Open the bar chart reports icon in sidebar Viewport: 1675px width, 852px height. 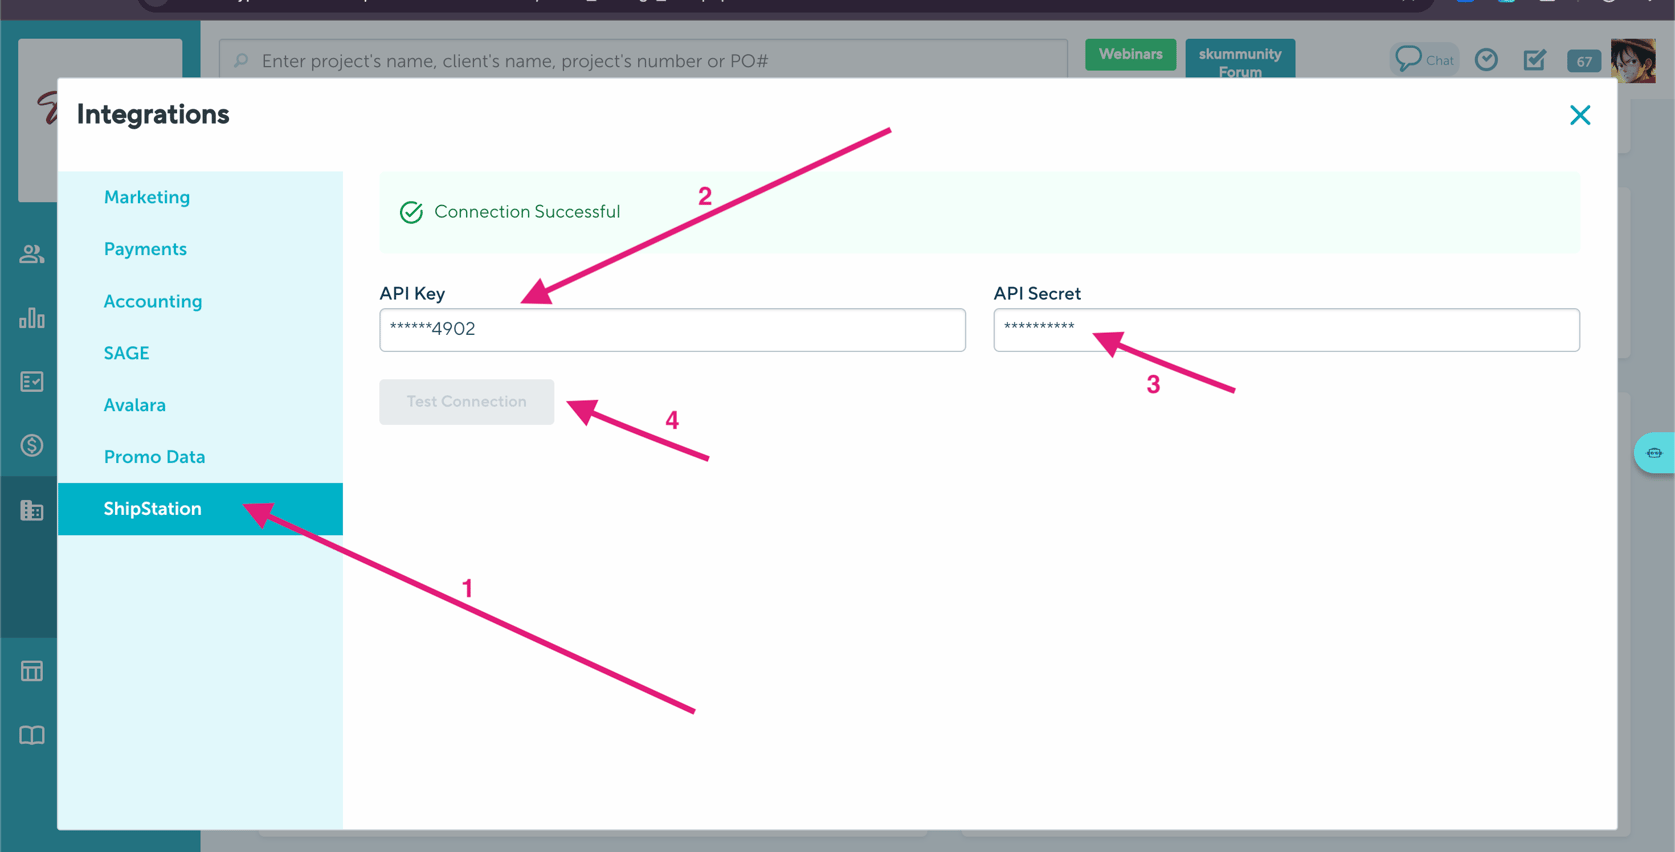coord(32,318)
